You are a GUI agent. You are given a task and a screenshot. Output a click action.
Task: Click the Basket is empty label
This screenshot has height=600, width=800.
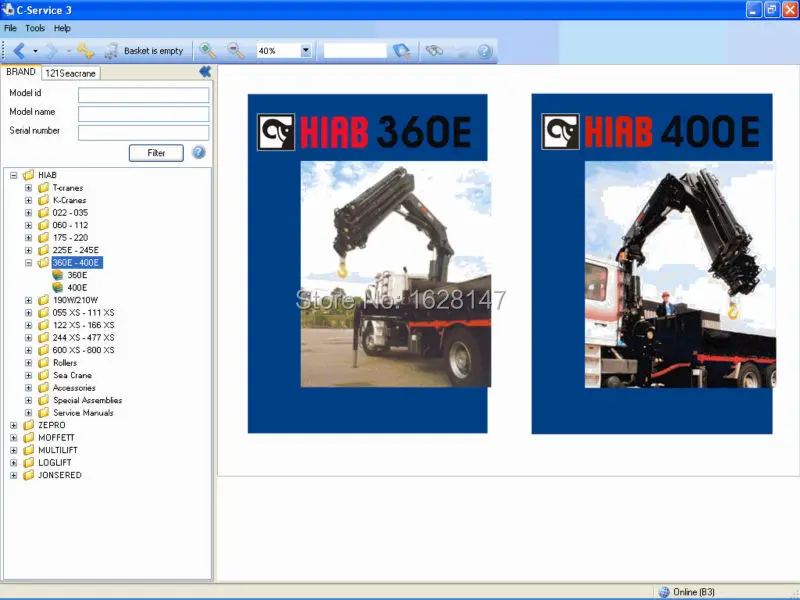pyautogui.click(x=154, y=51)
